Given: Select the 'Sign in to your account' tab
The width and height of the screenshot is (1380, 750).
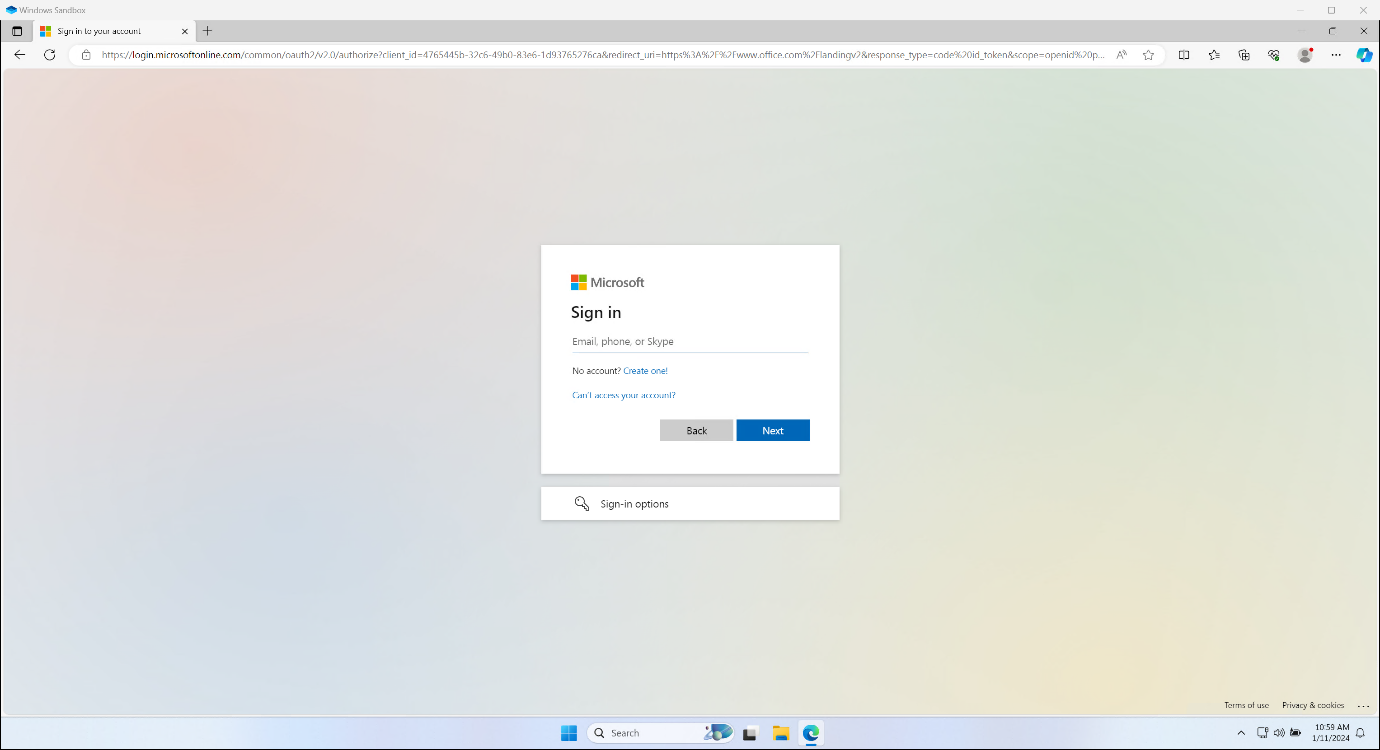Looking at the screenshot, I should 112,31.
